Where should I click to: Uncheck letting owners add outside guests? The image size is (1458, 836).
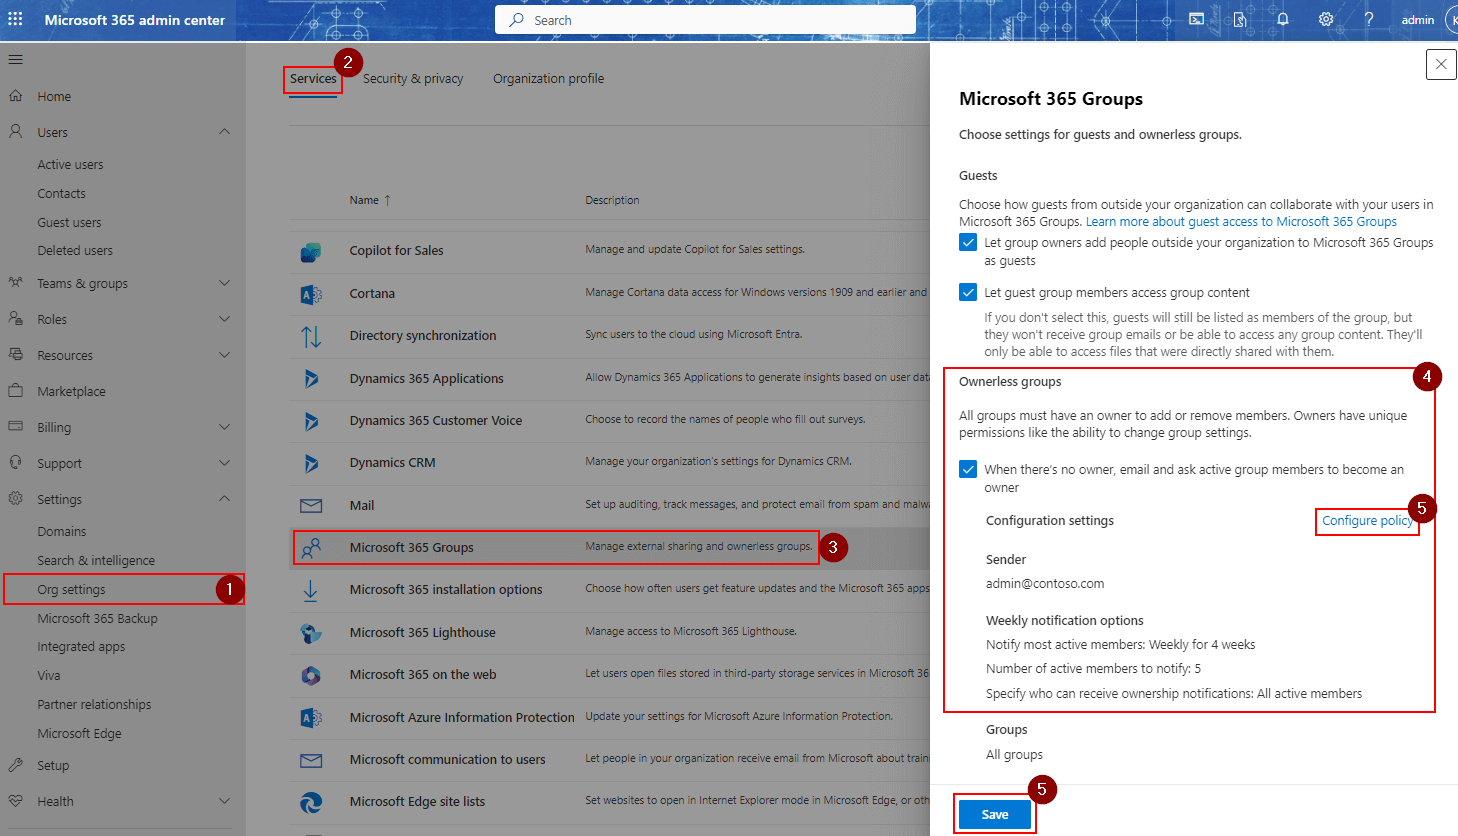(x=968, y=243)
